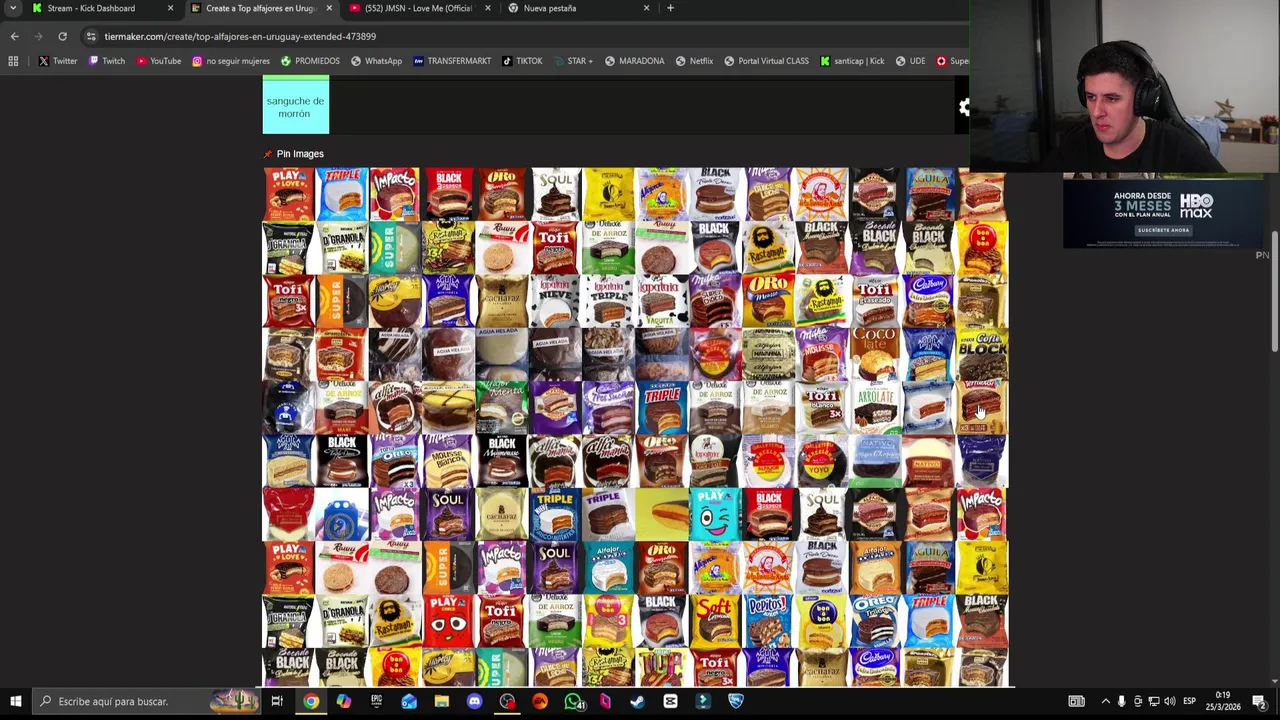Open WhatsApp from the taskbar
This screenshot has height=720, width=1280.
(x=573, y=701)
